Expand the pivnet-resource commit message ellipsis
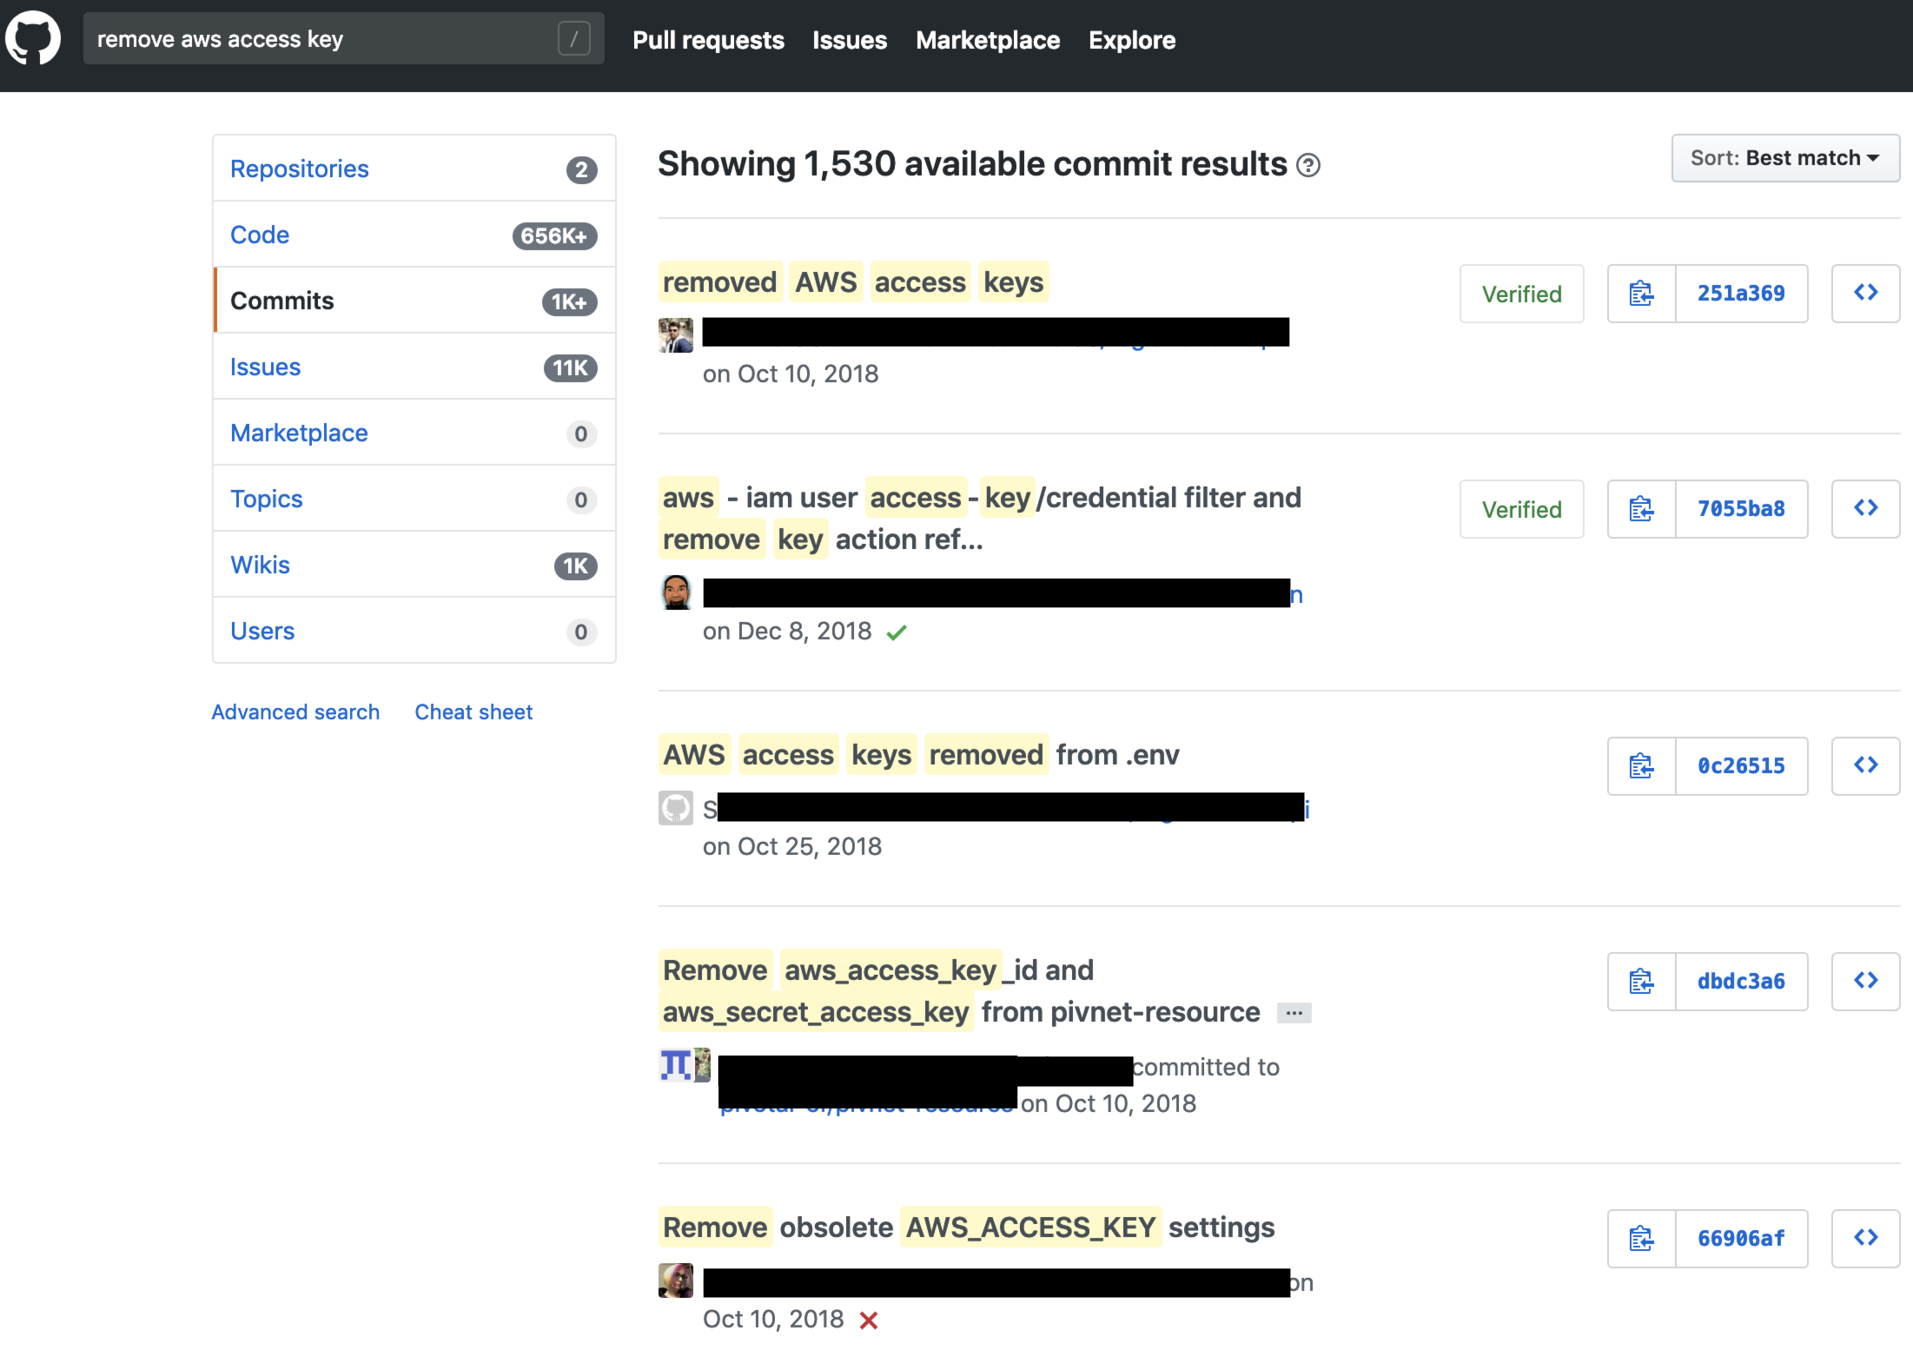The height and width of the screenshot is (1350, 1913). [1293, 1013]
